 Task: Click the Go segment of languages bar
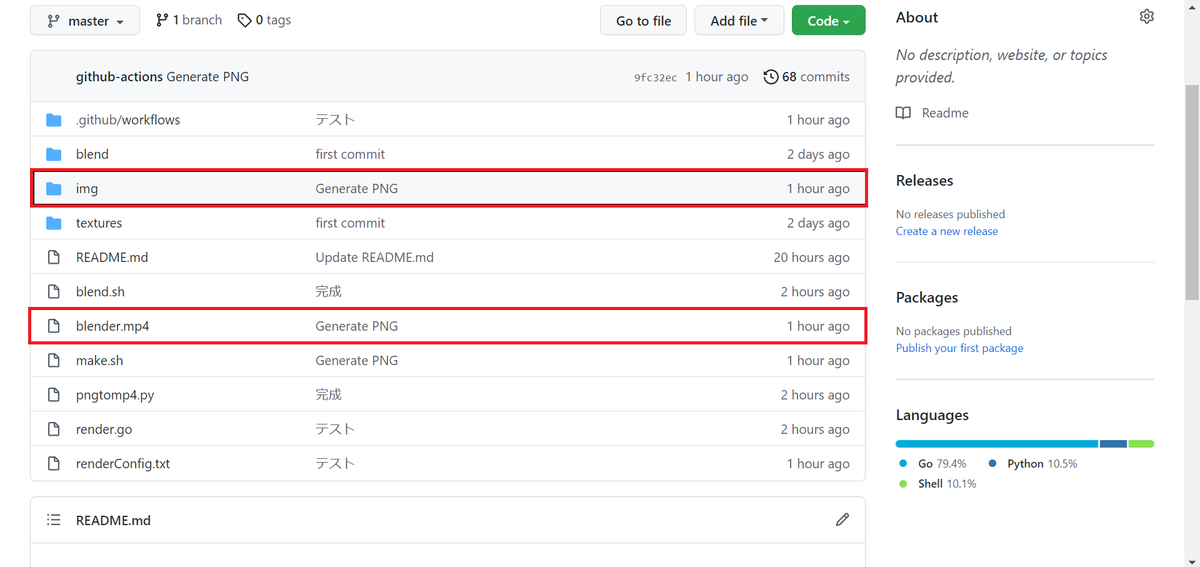tap(997, 444)
